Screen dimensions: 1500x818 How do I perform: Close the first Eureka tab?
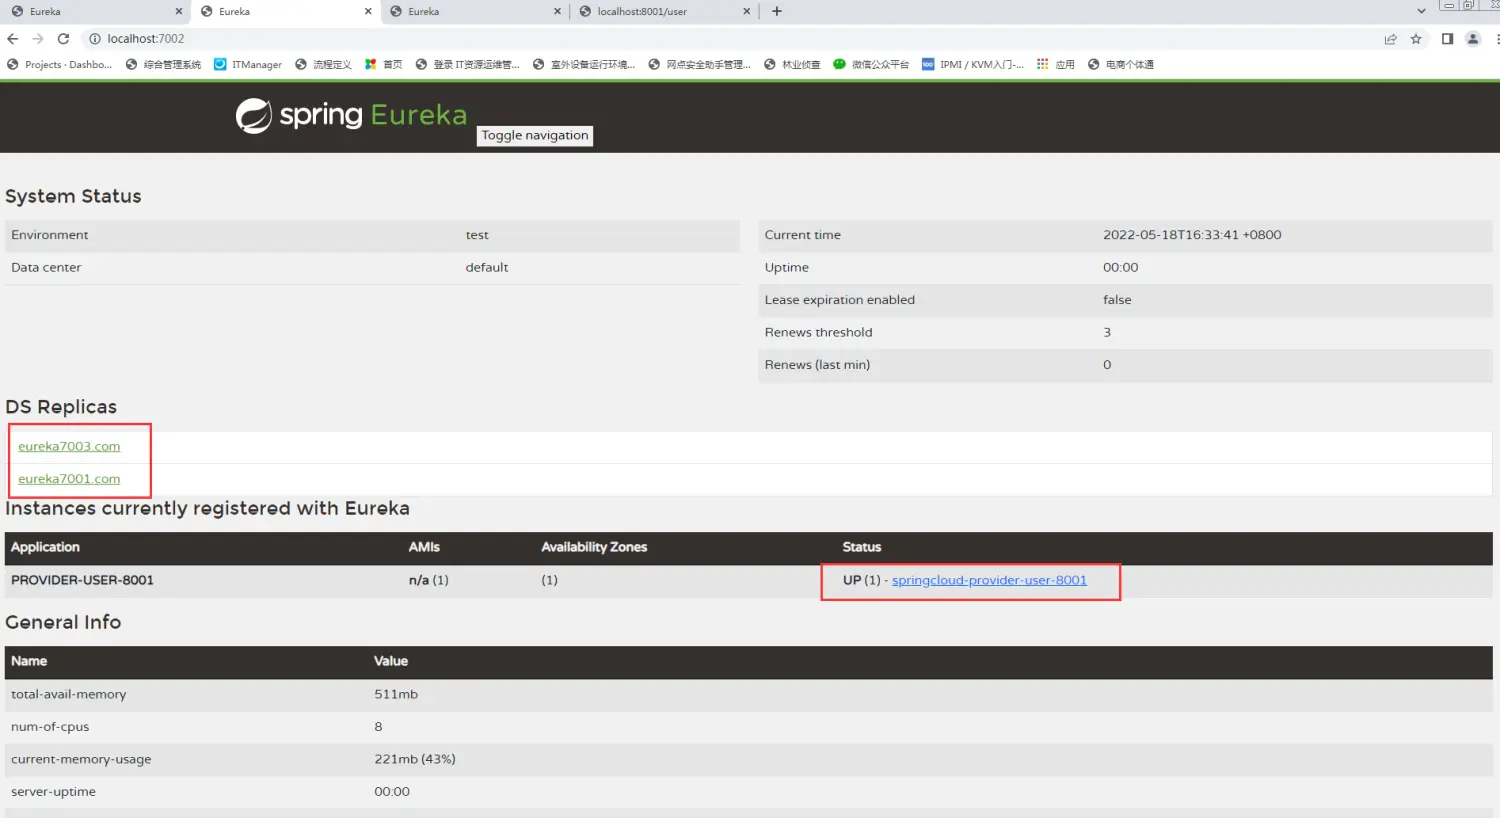pyautogui.click(x=179, y=11)
